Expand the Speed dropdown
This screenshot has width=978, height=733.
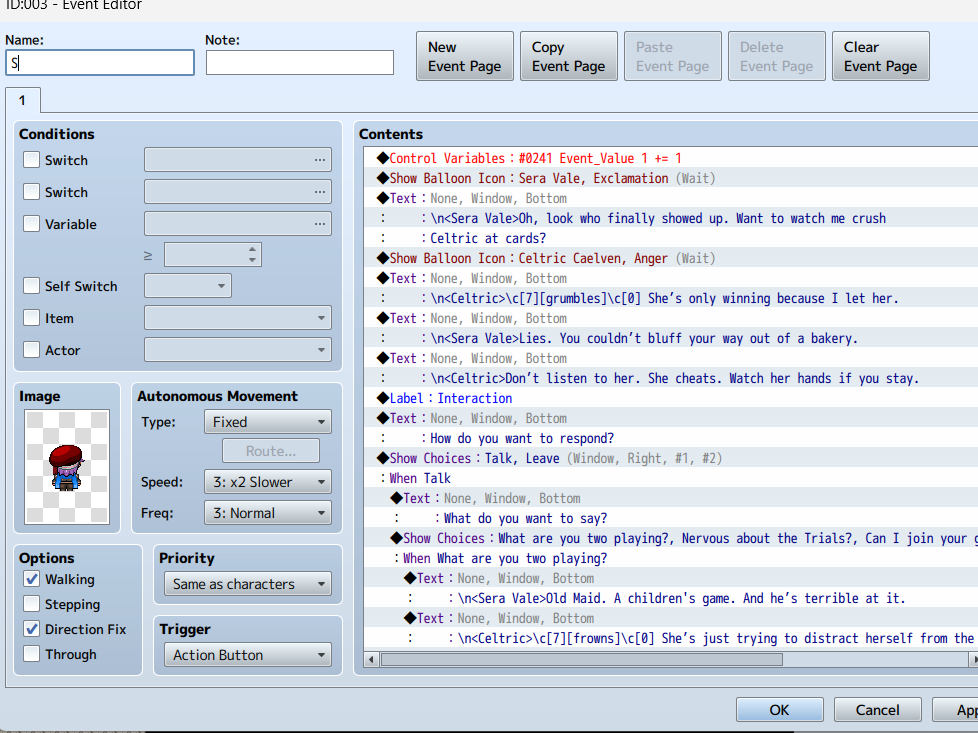[266, 482]
